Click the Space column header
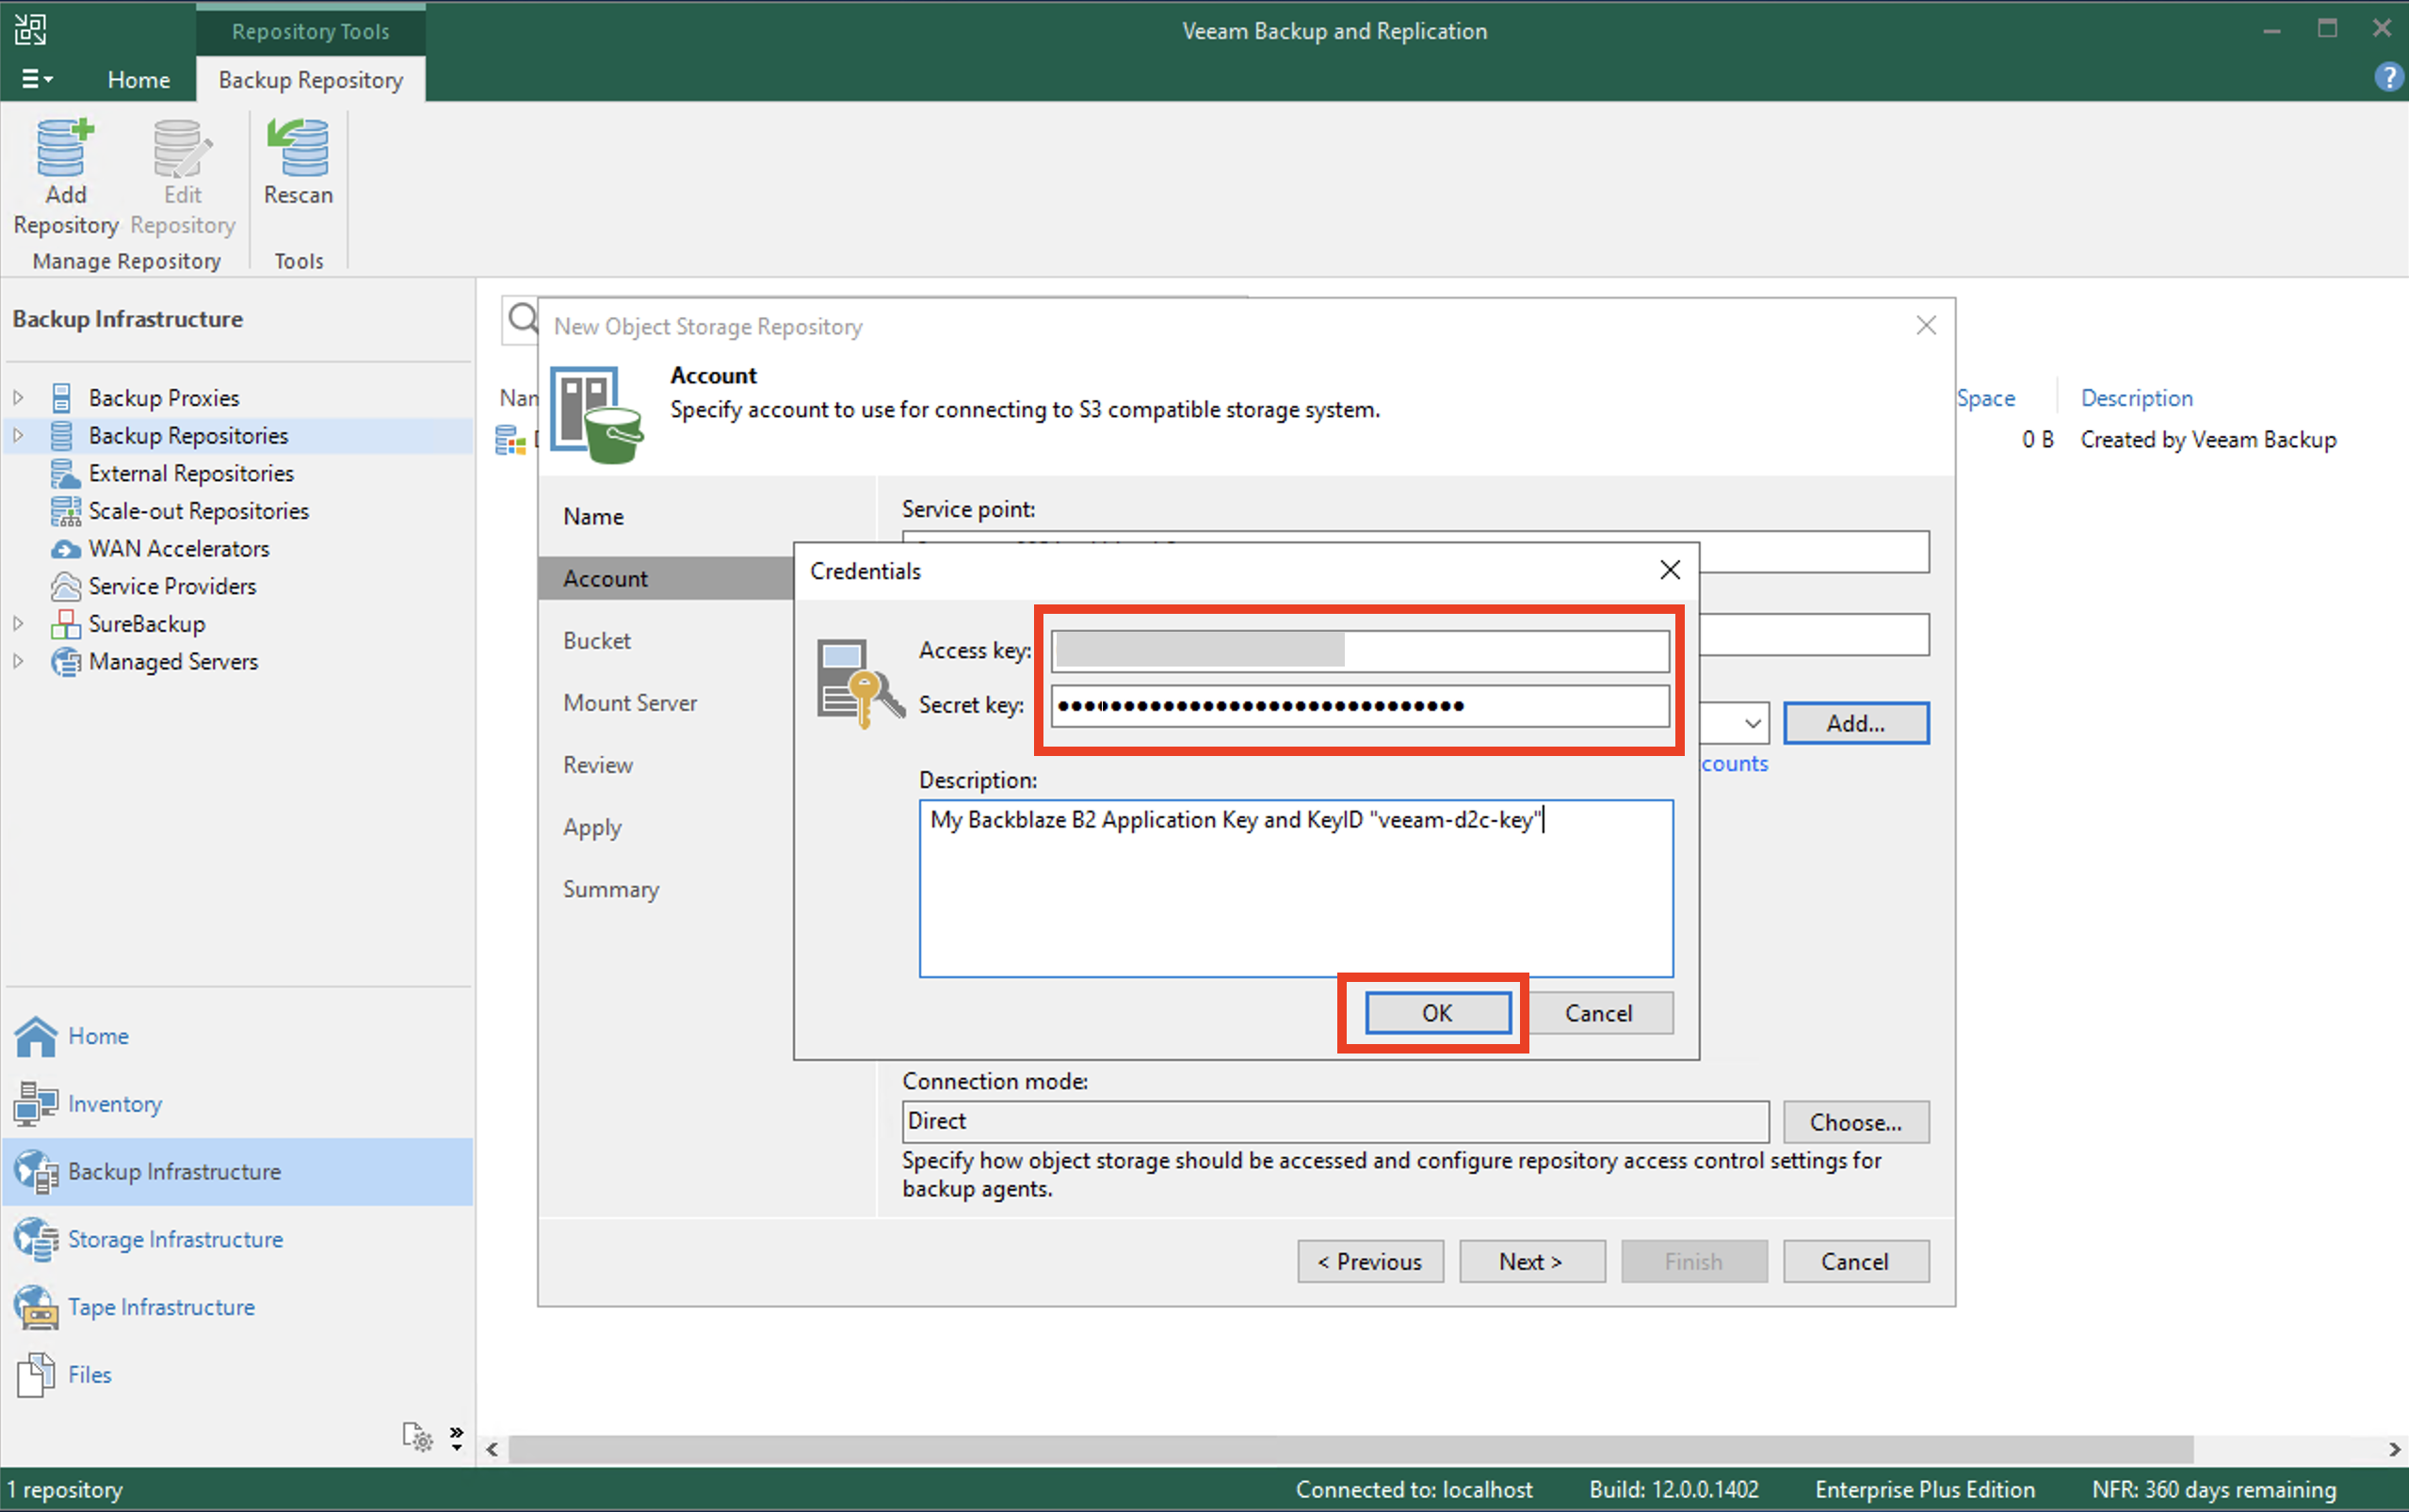 point(1985,398)
